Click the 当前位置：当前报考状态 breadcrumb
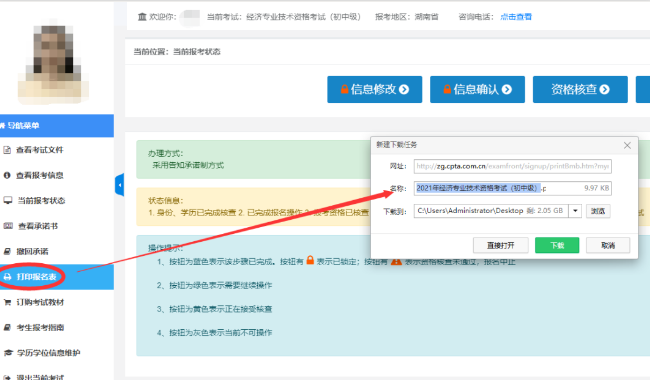Image resolution: width=650 pixels, height=380 pixels. 177,52
